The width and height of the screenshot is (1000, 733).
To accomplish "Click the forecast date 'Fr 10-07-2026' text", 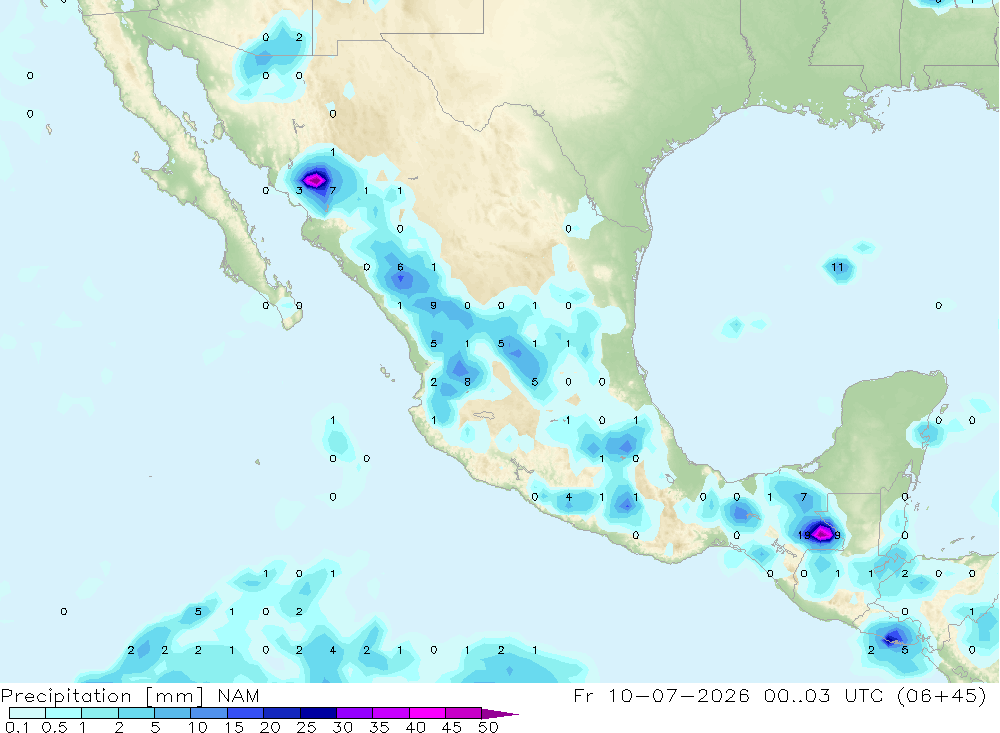I will click(x=661, y=695).
